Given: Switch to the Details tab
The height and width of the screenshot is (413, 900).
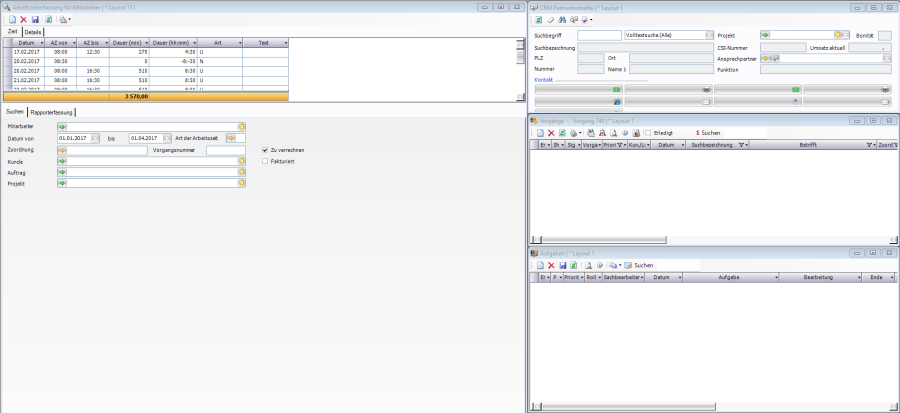Looking at the screenshot, I should pyautogui.click(x=33, y=32).
